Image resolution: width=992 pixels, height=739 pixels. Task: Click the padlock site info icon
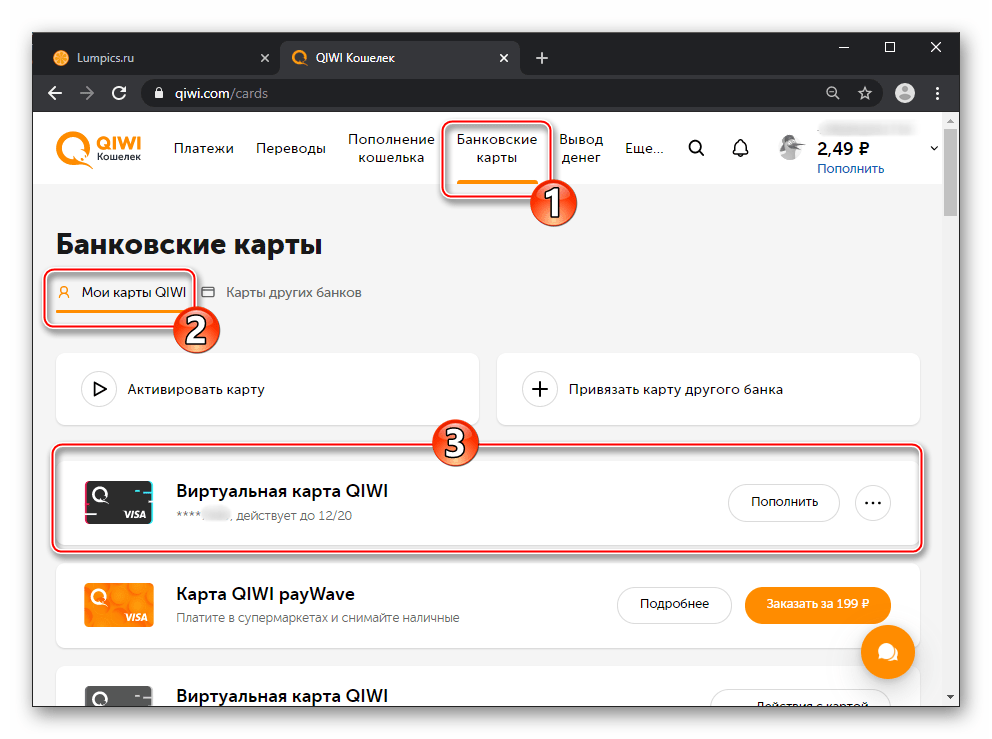pyautogui.click(x=159, y=94)
